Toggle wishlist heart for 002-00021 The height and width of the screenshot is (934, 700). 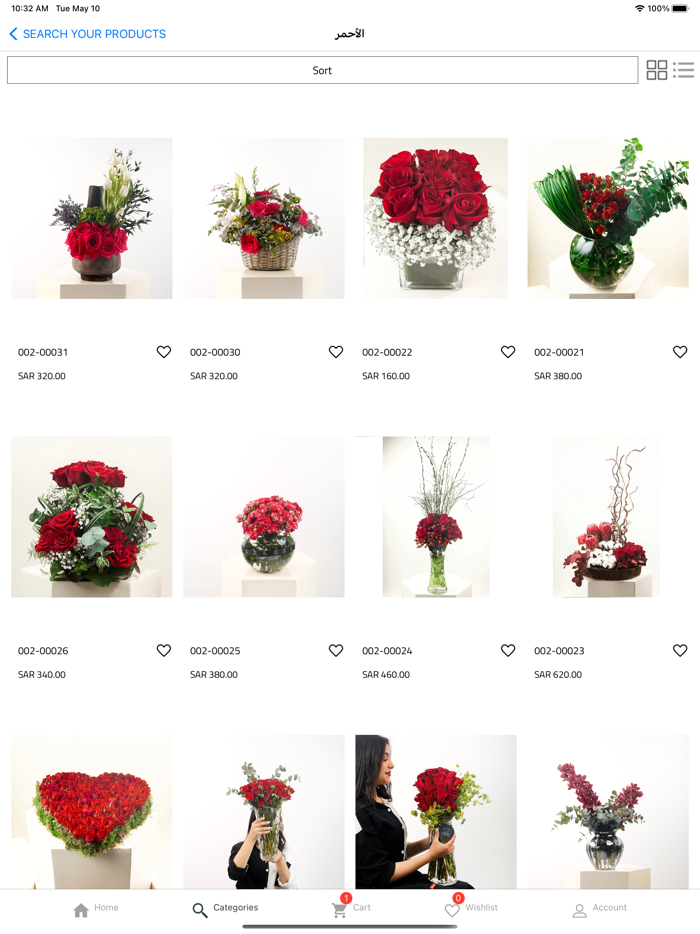[680, 352]
